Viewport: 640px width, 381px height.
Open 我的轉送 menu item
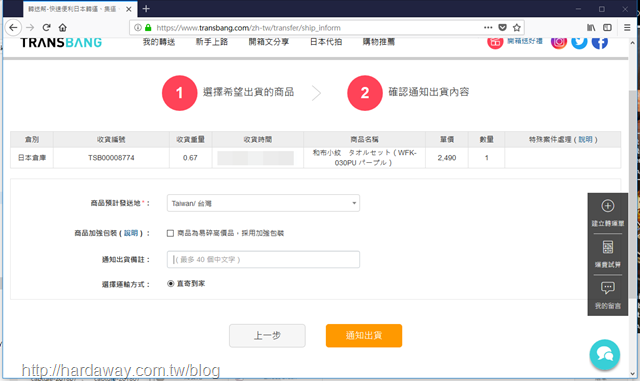point(159,42)
